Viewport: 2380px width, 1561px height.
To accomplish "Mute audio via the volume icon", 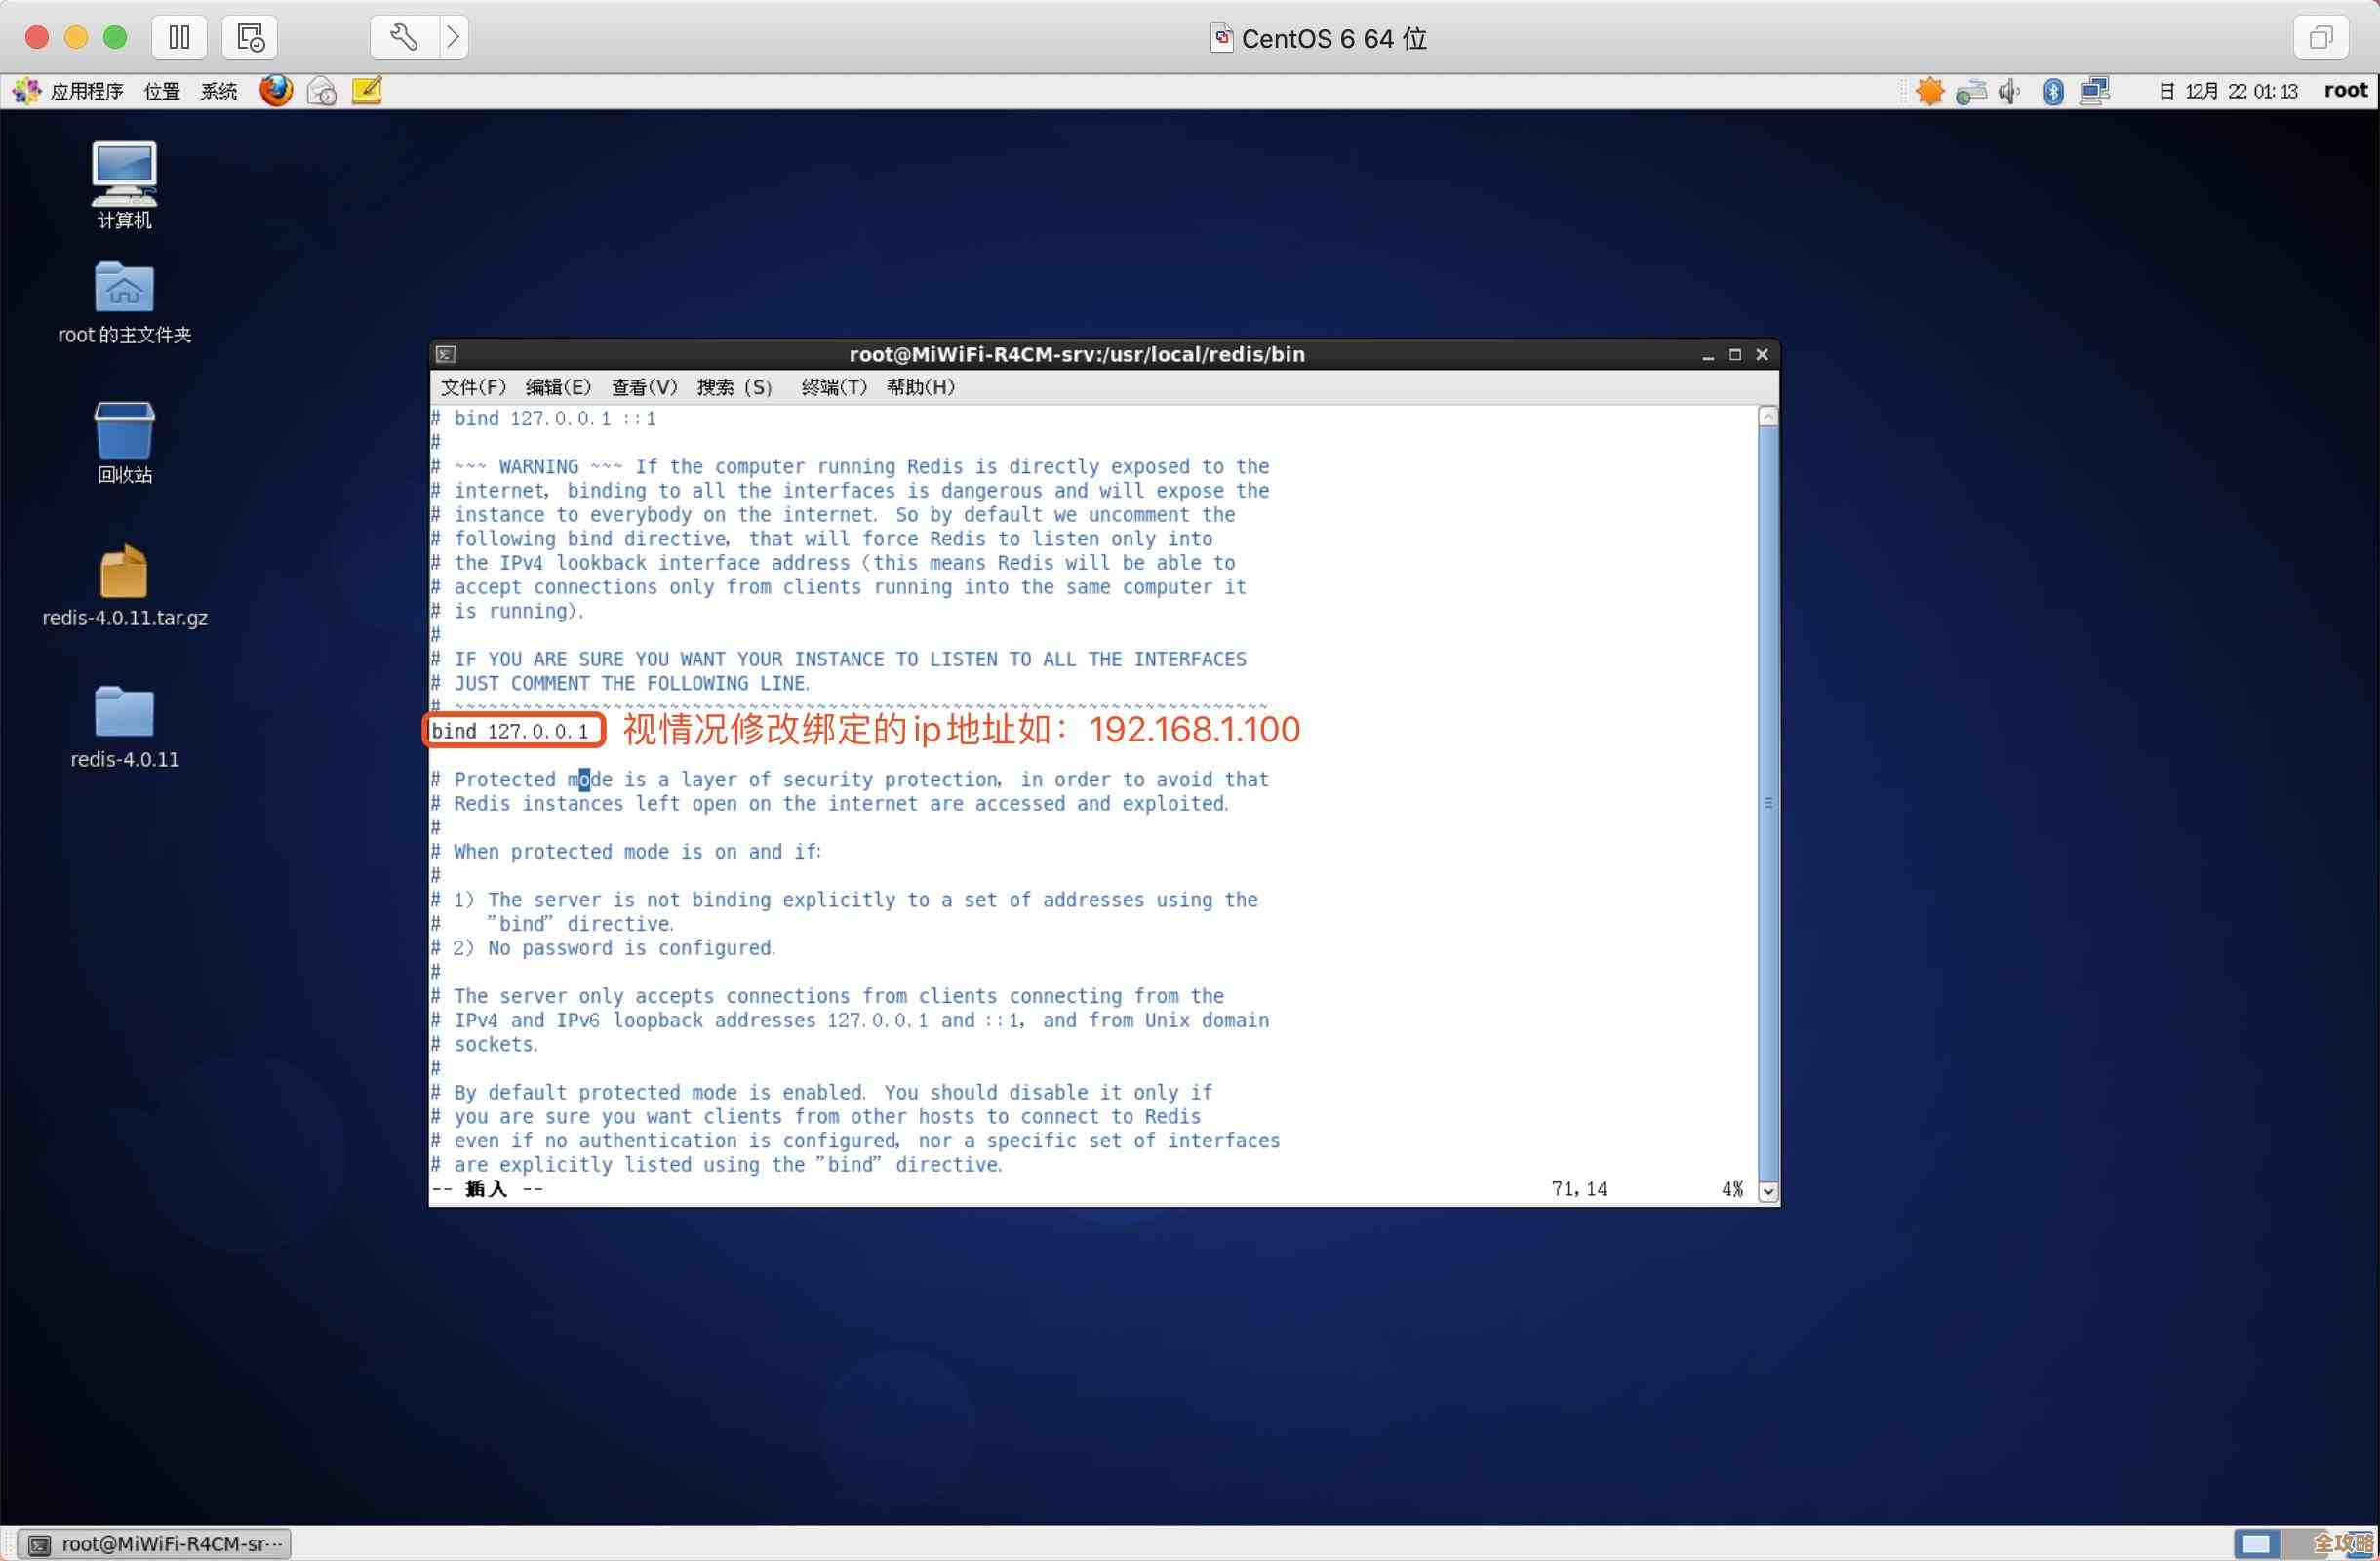I will point(2009,90).
